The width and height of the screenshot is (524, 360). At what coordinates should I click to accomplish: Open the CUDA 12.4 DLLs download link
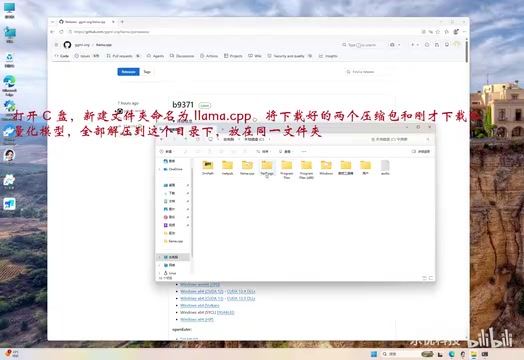[x=241, y=291]
